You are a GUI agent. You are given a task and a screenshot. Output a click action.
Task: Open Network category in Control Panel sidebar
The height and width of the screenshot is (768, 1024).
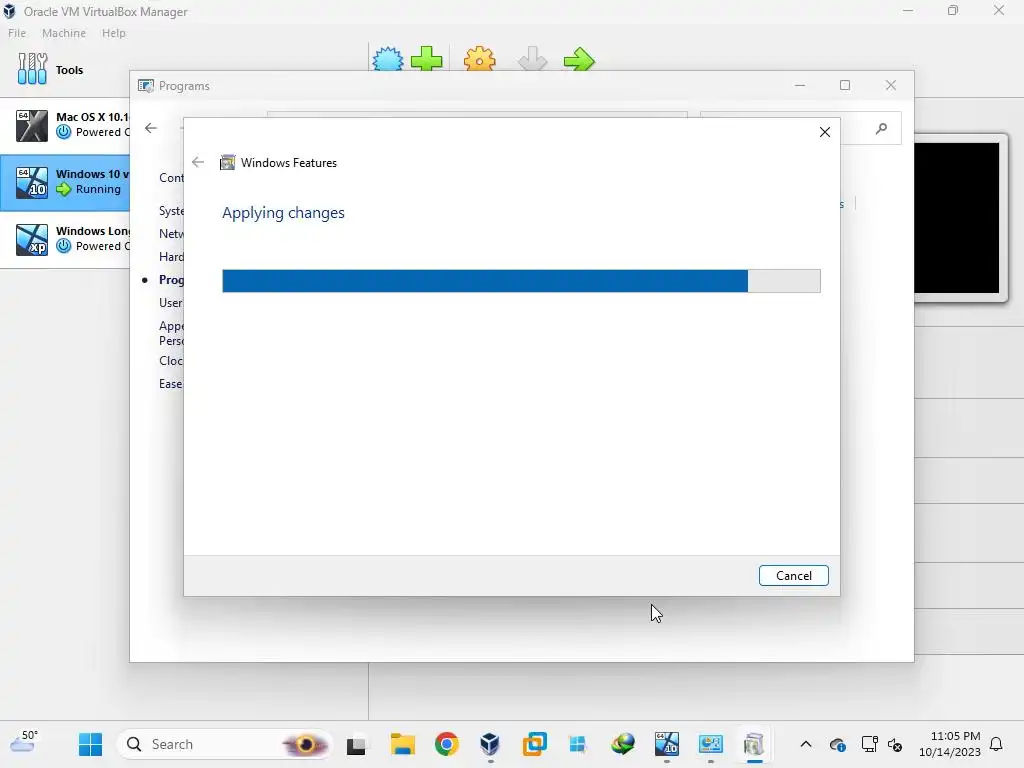(x=171, y=234)
